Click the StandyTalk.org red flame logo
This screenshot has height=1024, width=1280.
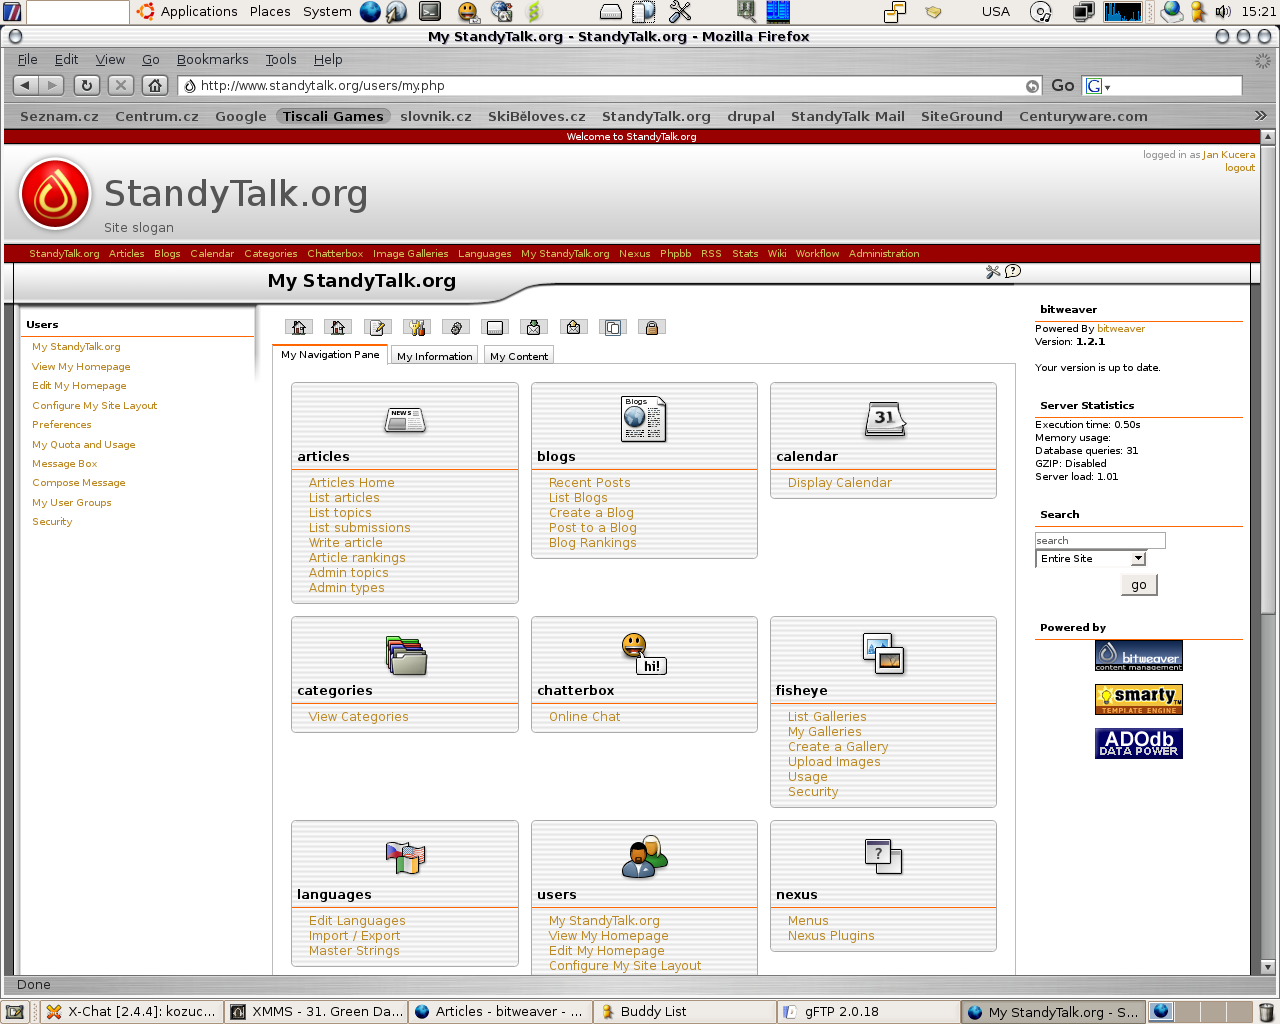point(56,194)
